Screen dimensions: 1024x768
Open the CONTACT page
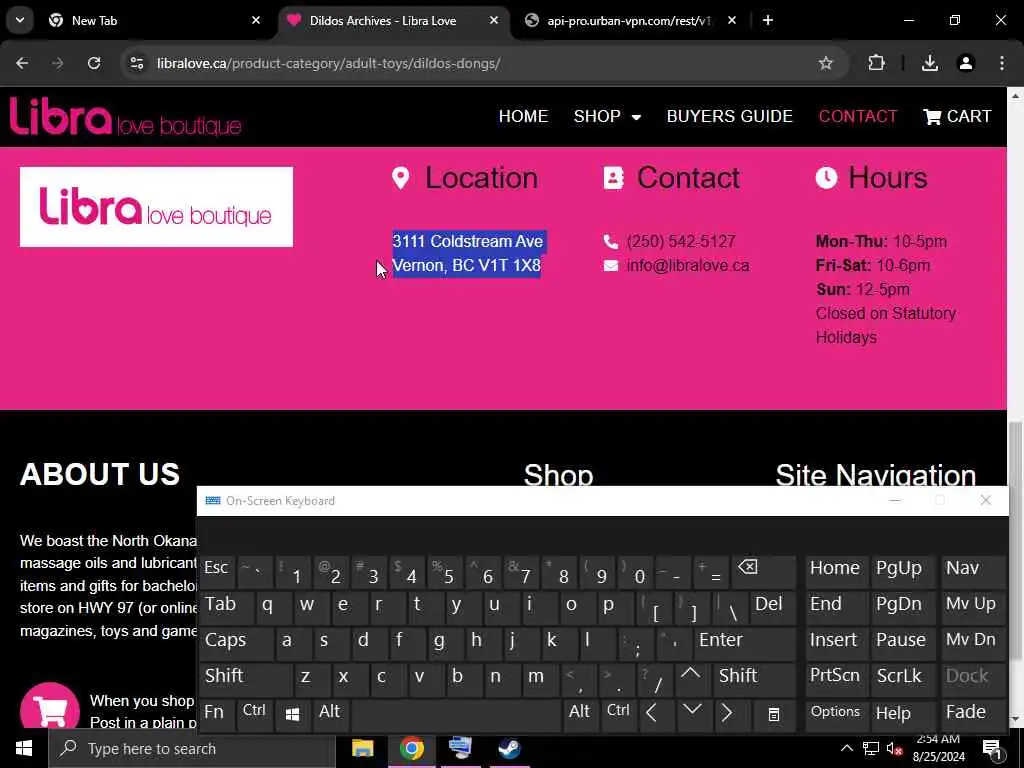point(857,116)
